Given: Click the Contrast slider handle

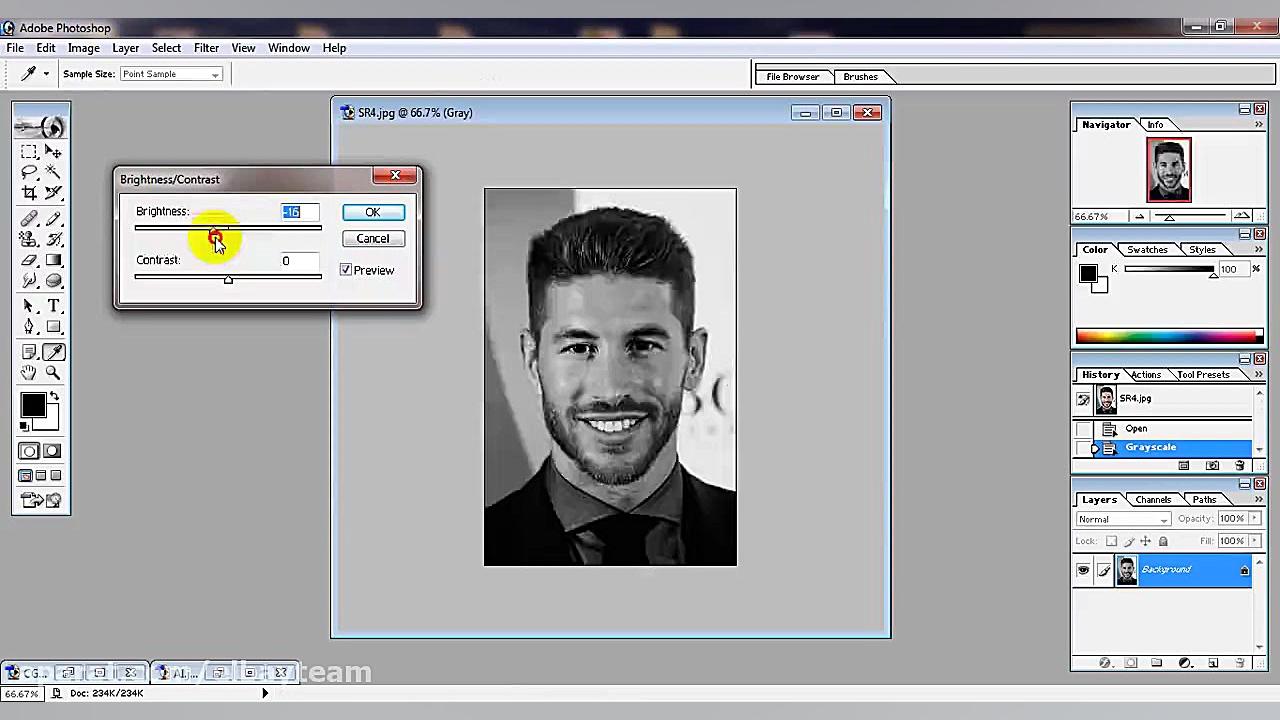Looking at the screenshot, I should (x=228, y=280).
